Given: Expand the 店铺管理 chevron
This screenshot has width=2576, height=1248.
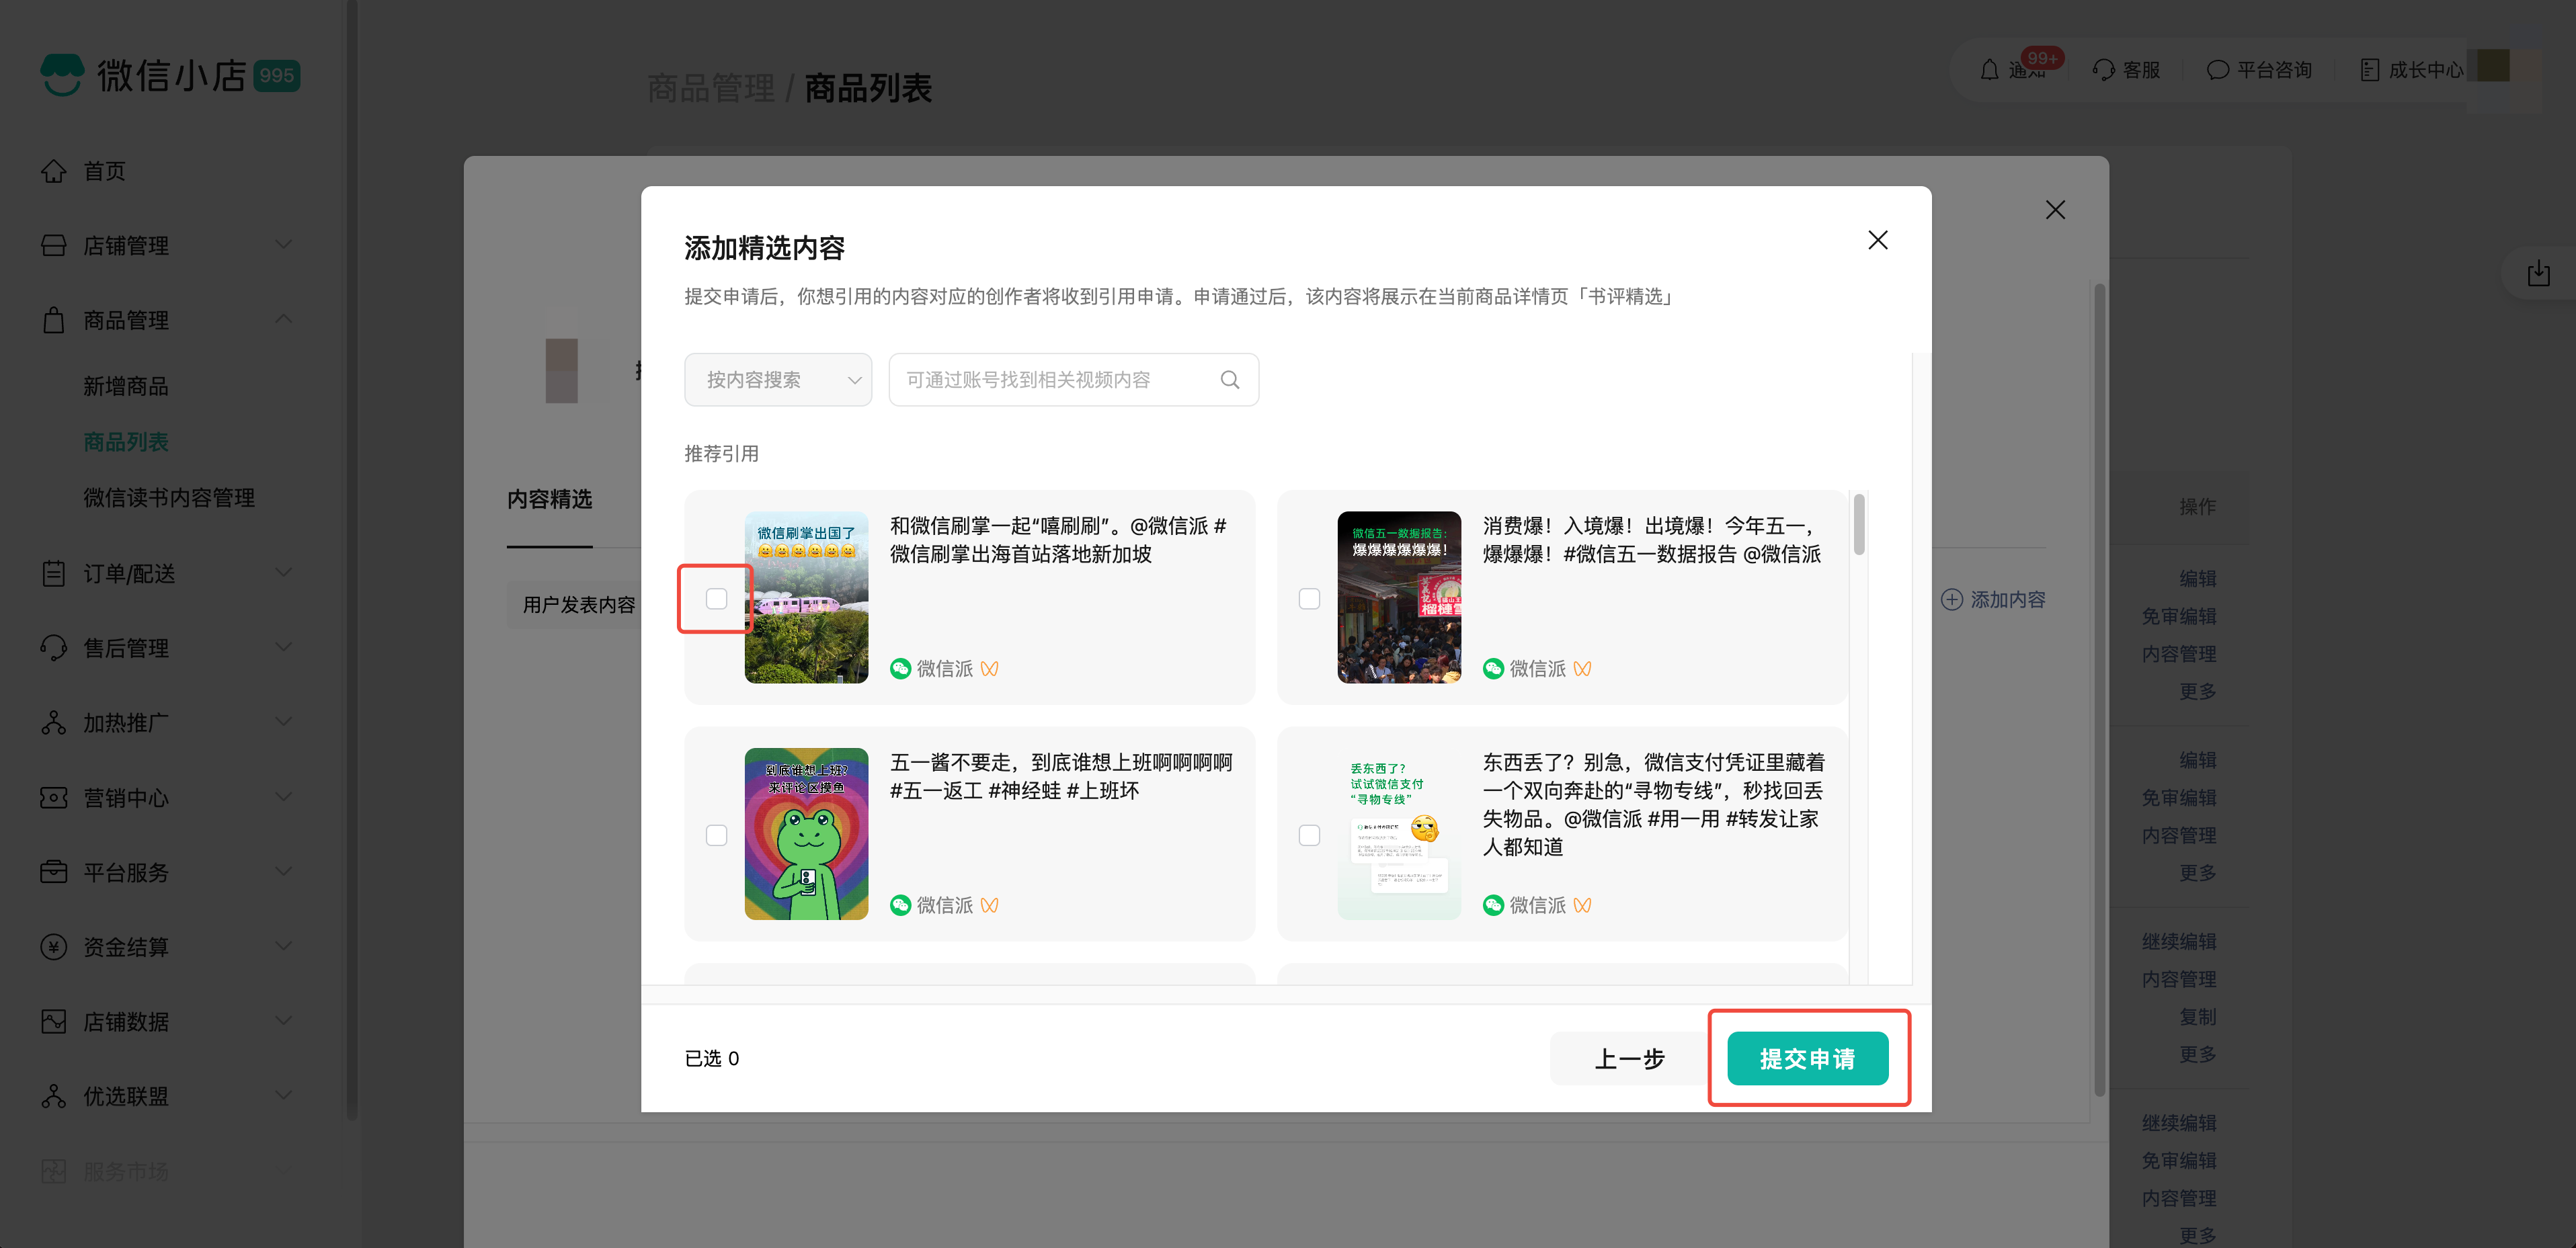Looking at the screenshot, I should tap(284, 245).
